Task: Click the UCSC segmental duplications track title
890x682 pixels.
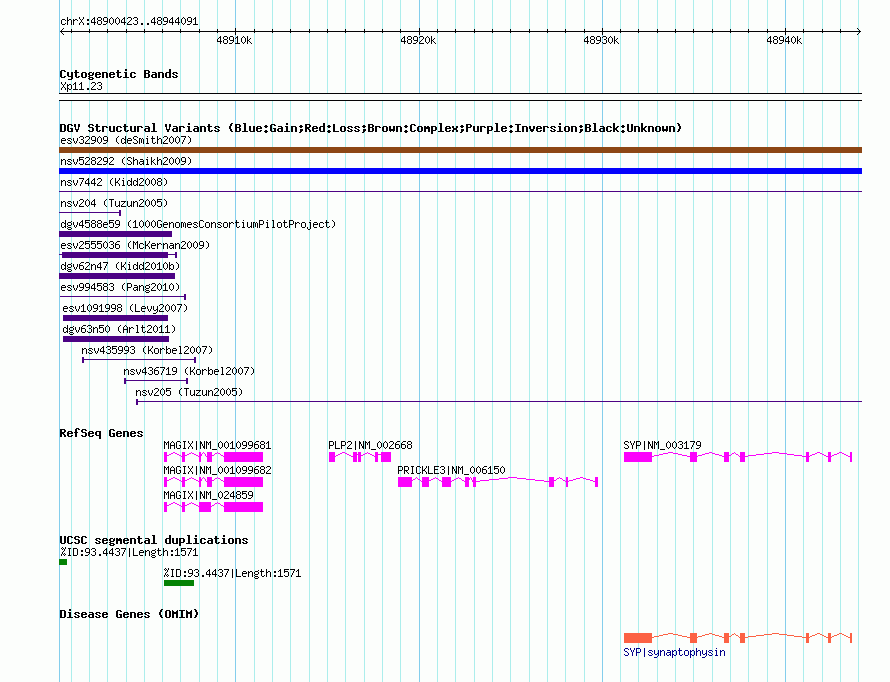Action: [154, 540]
